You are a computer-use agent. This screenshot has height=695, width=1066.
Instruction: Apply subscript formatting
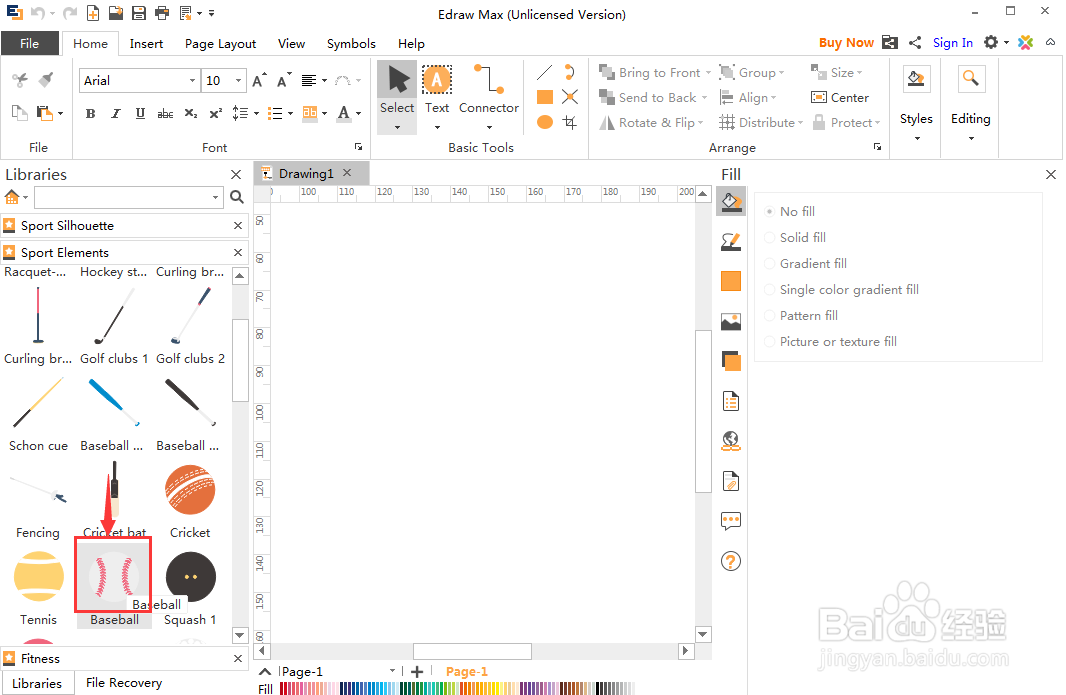point(191,114)
